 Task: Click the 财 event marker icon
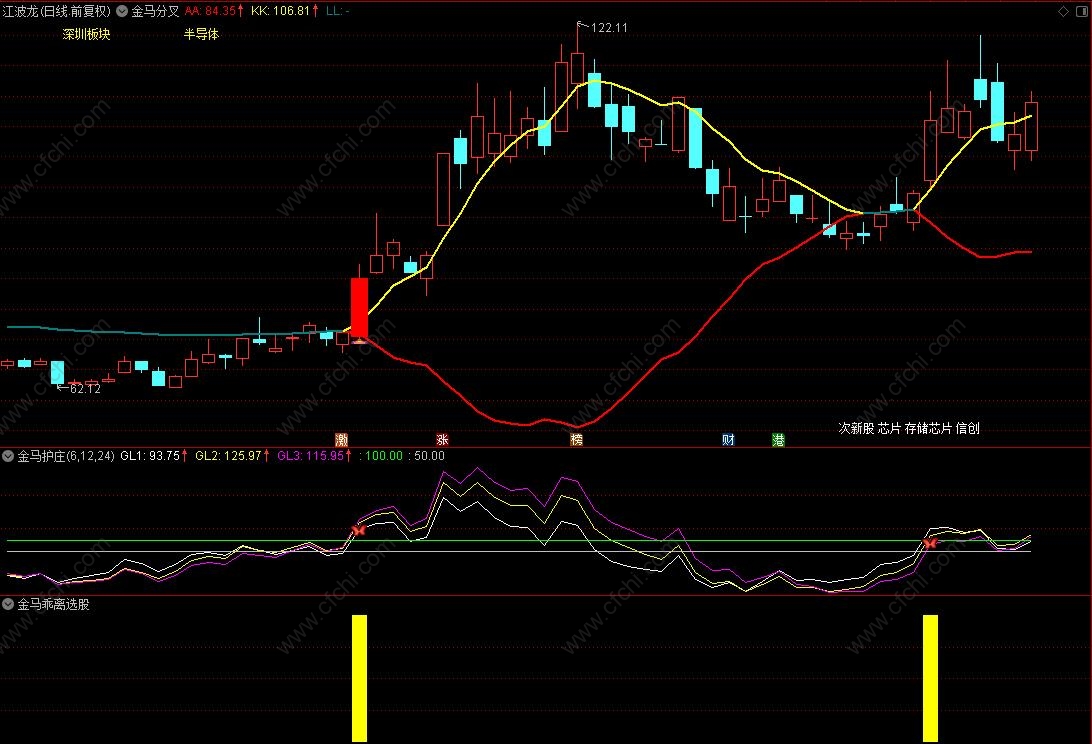tap(728, 440)
